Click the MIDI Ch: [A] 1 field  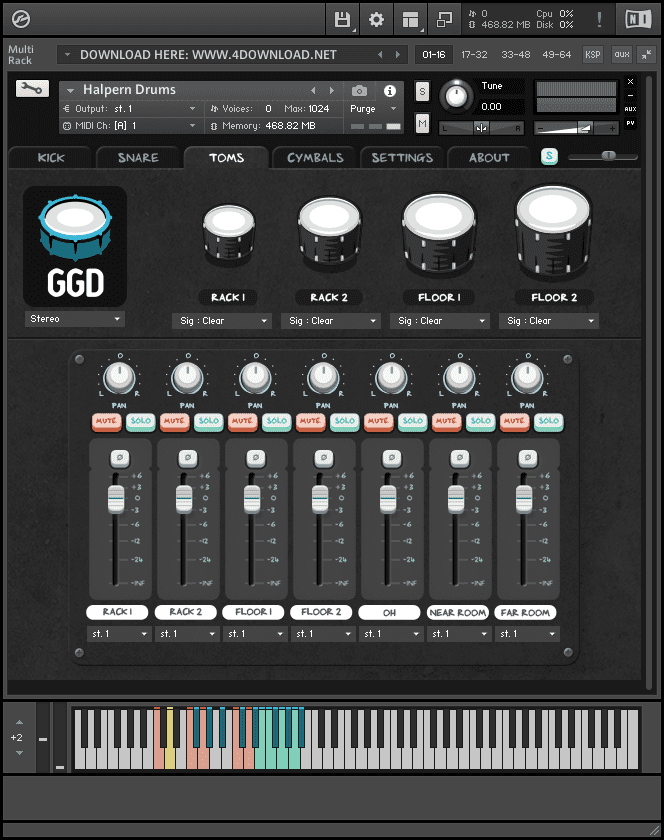[x=129, y=126]
